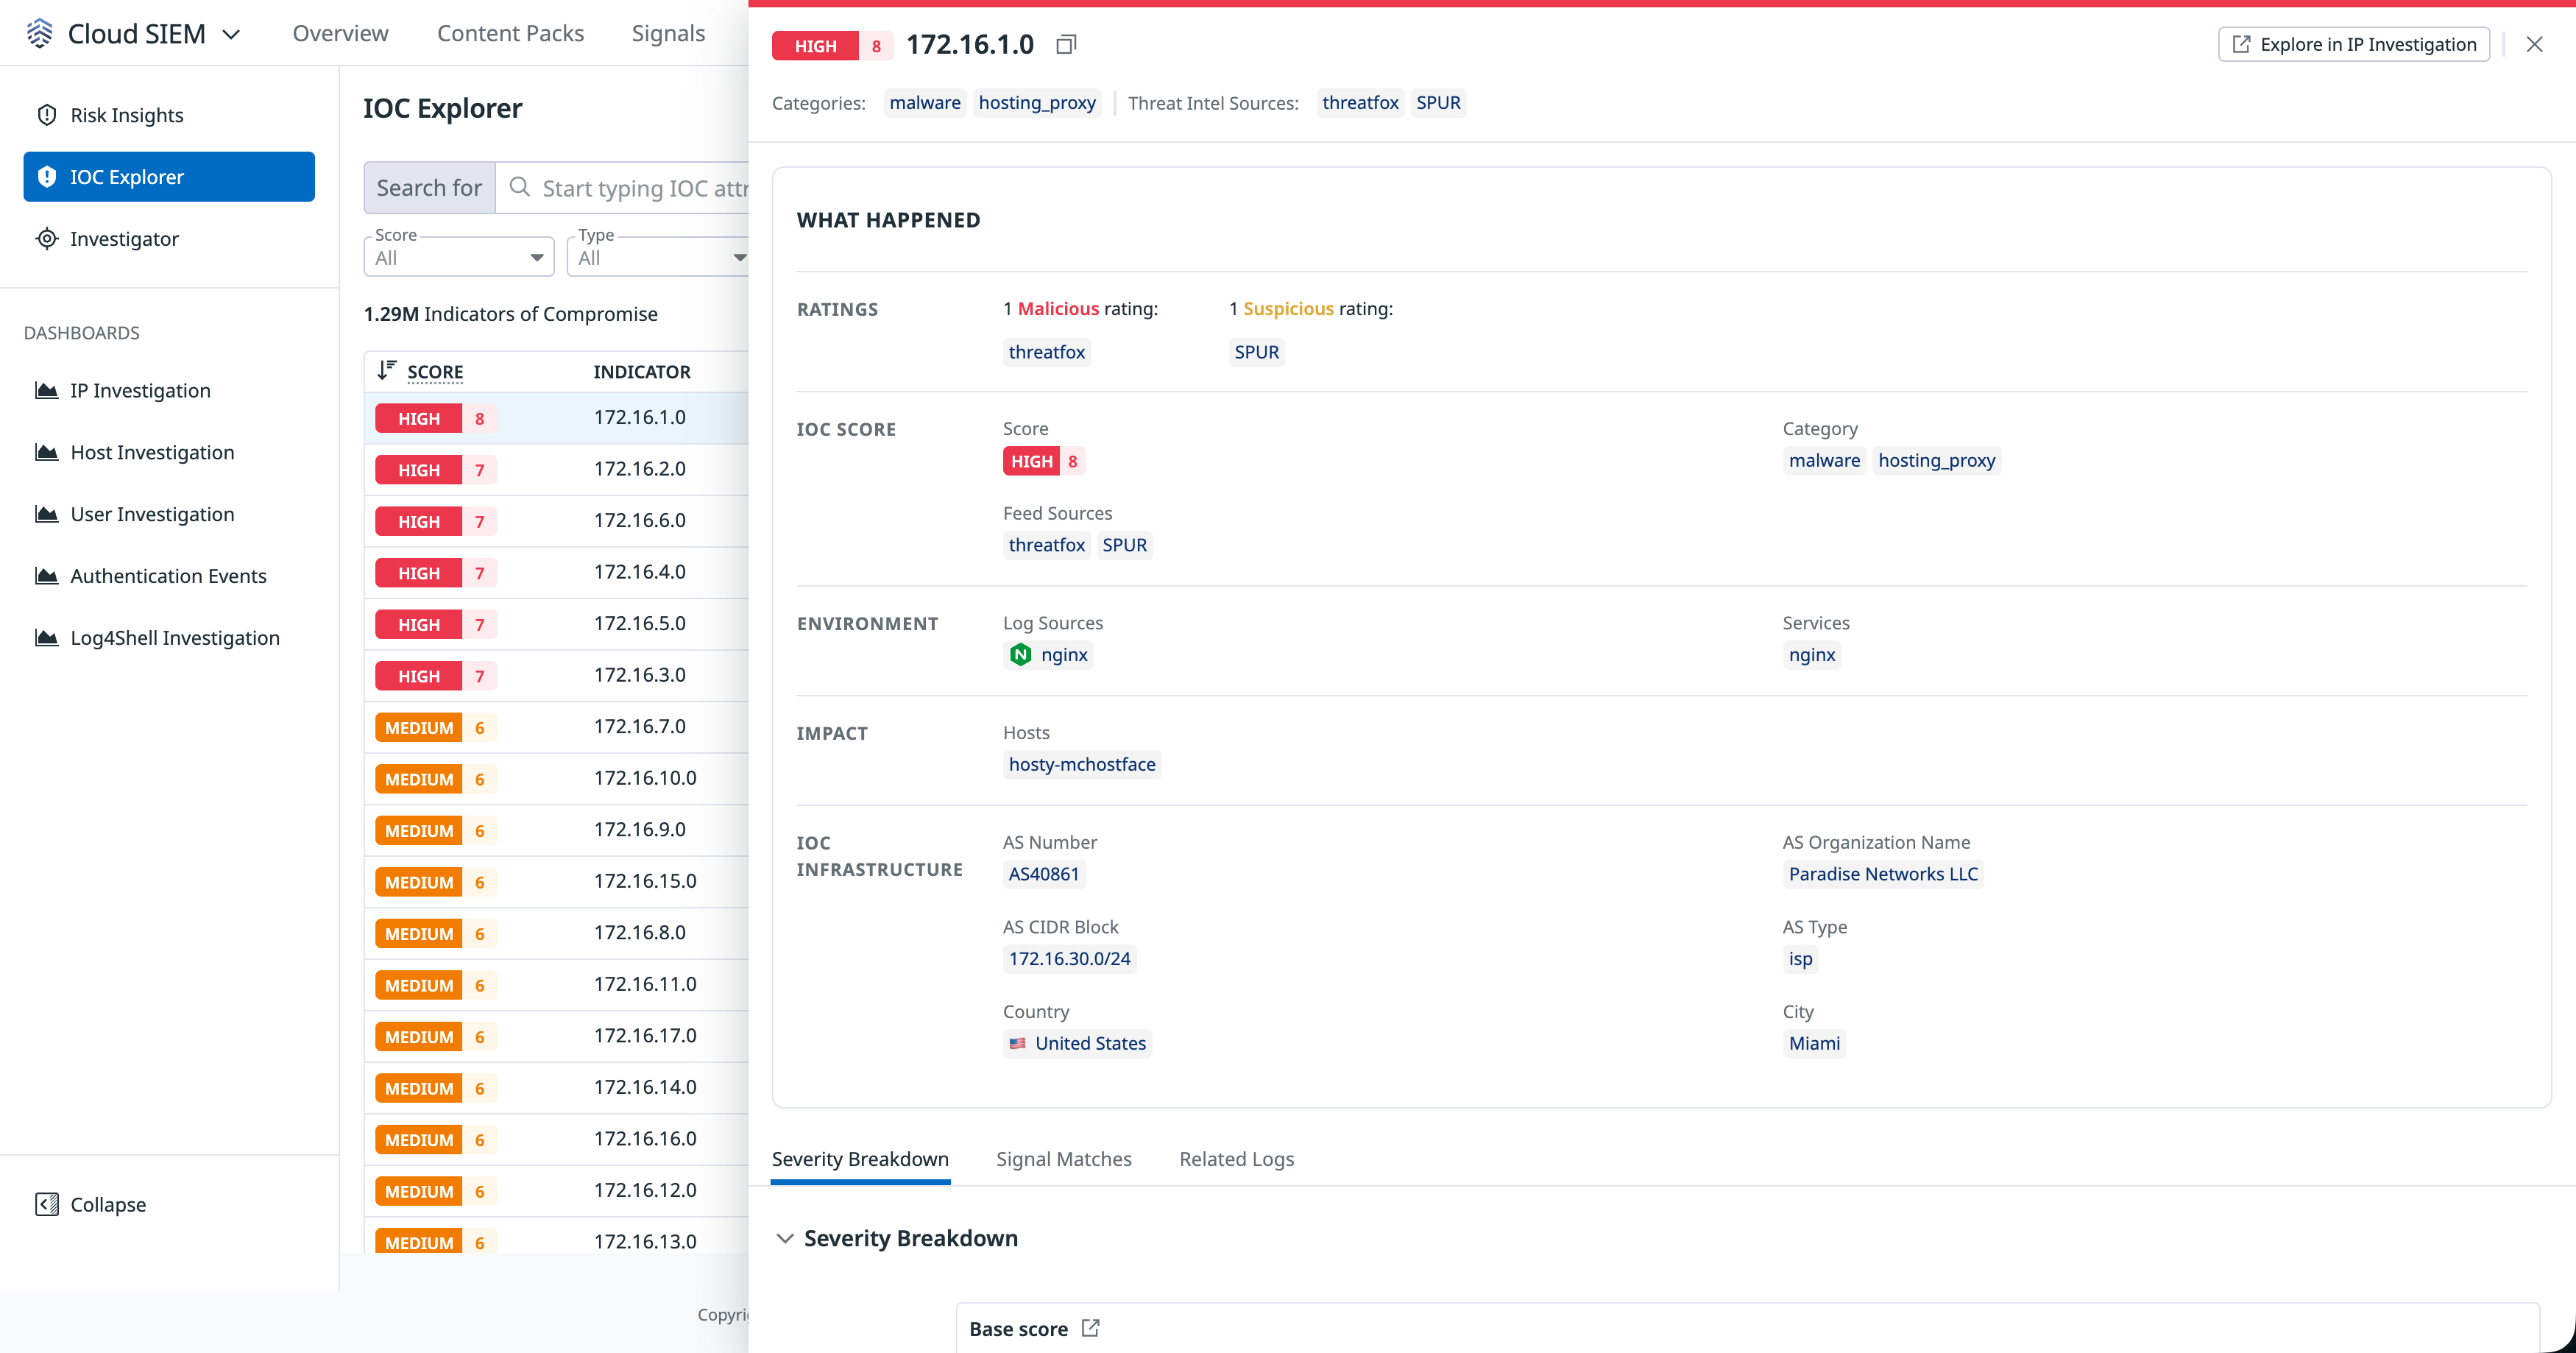Click the sort arrow icon by SCORE
2576x1353 pixels.
(x=387, y=371)
